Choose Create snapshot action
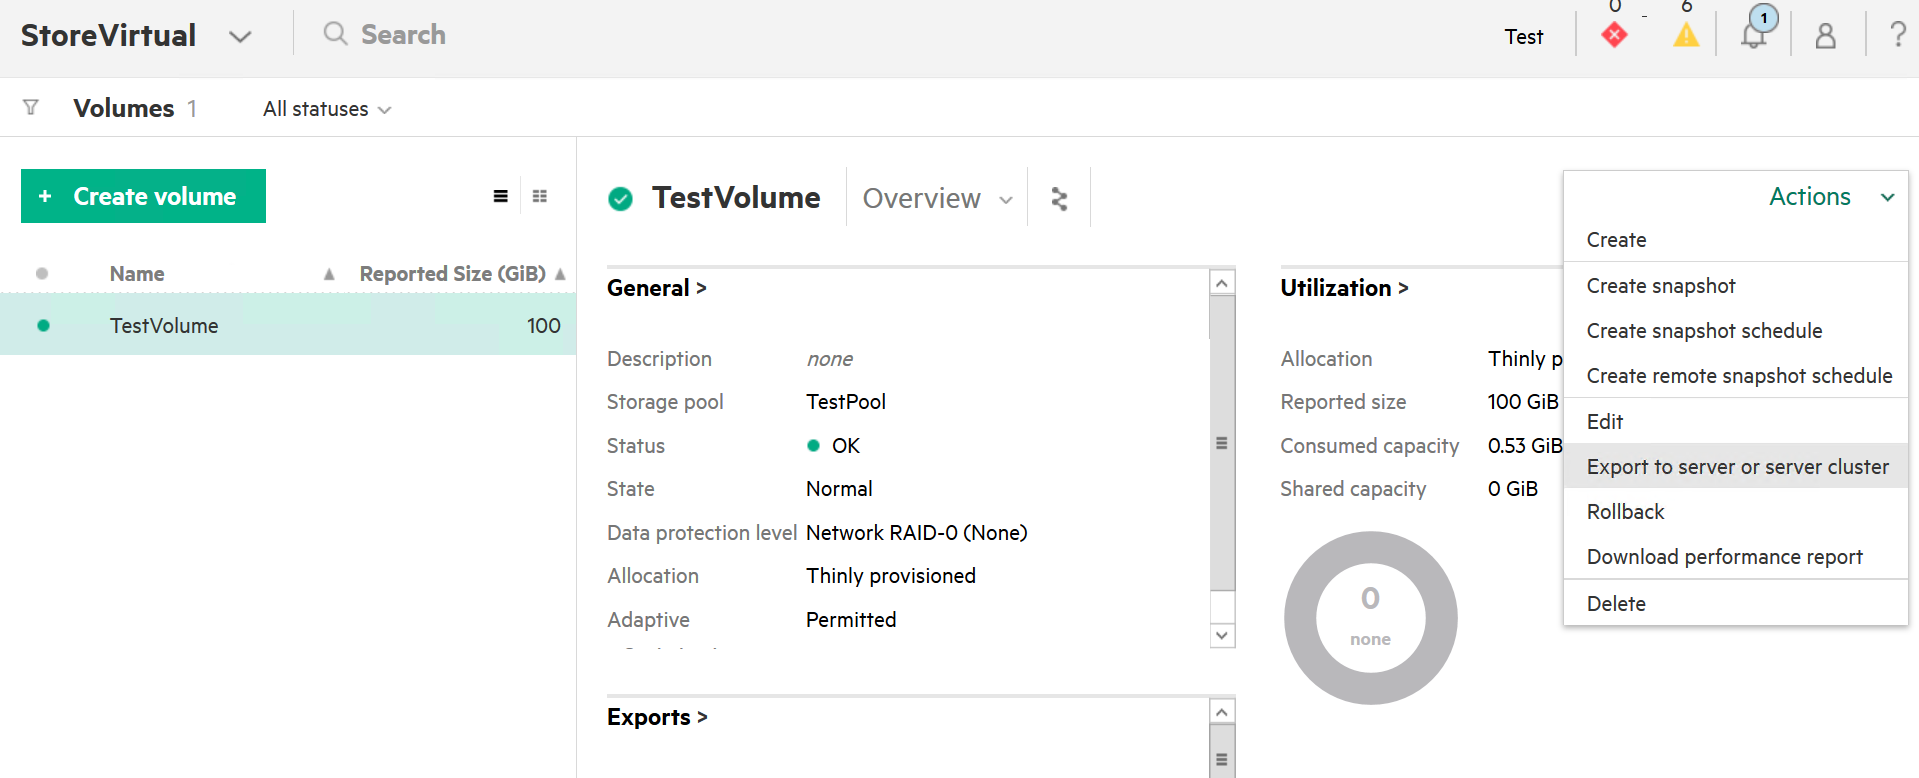Image resolution: width=1919 pixels, height=778 pixels. (1735, 286)
